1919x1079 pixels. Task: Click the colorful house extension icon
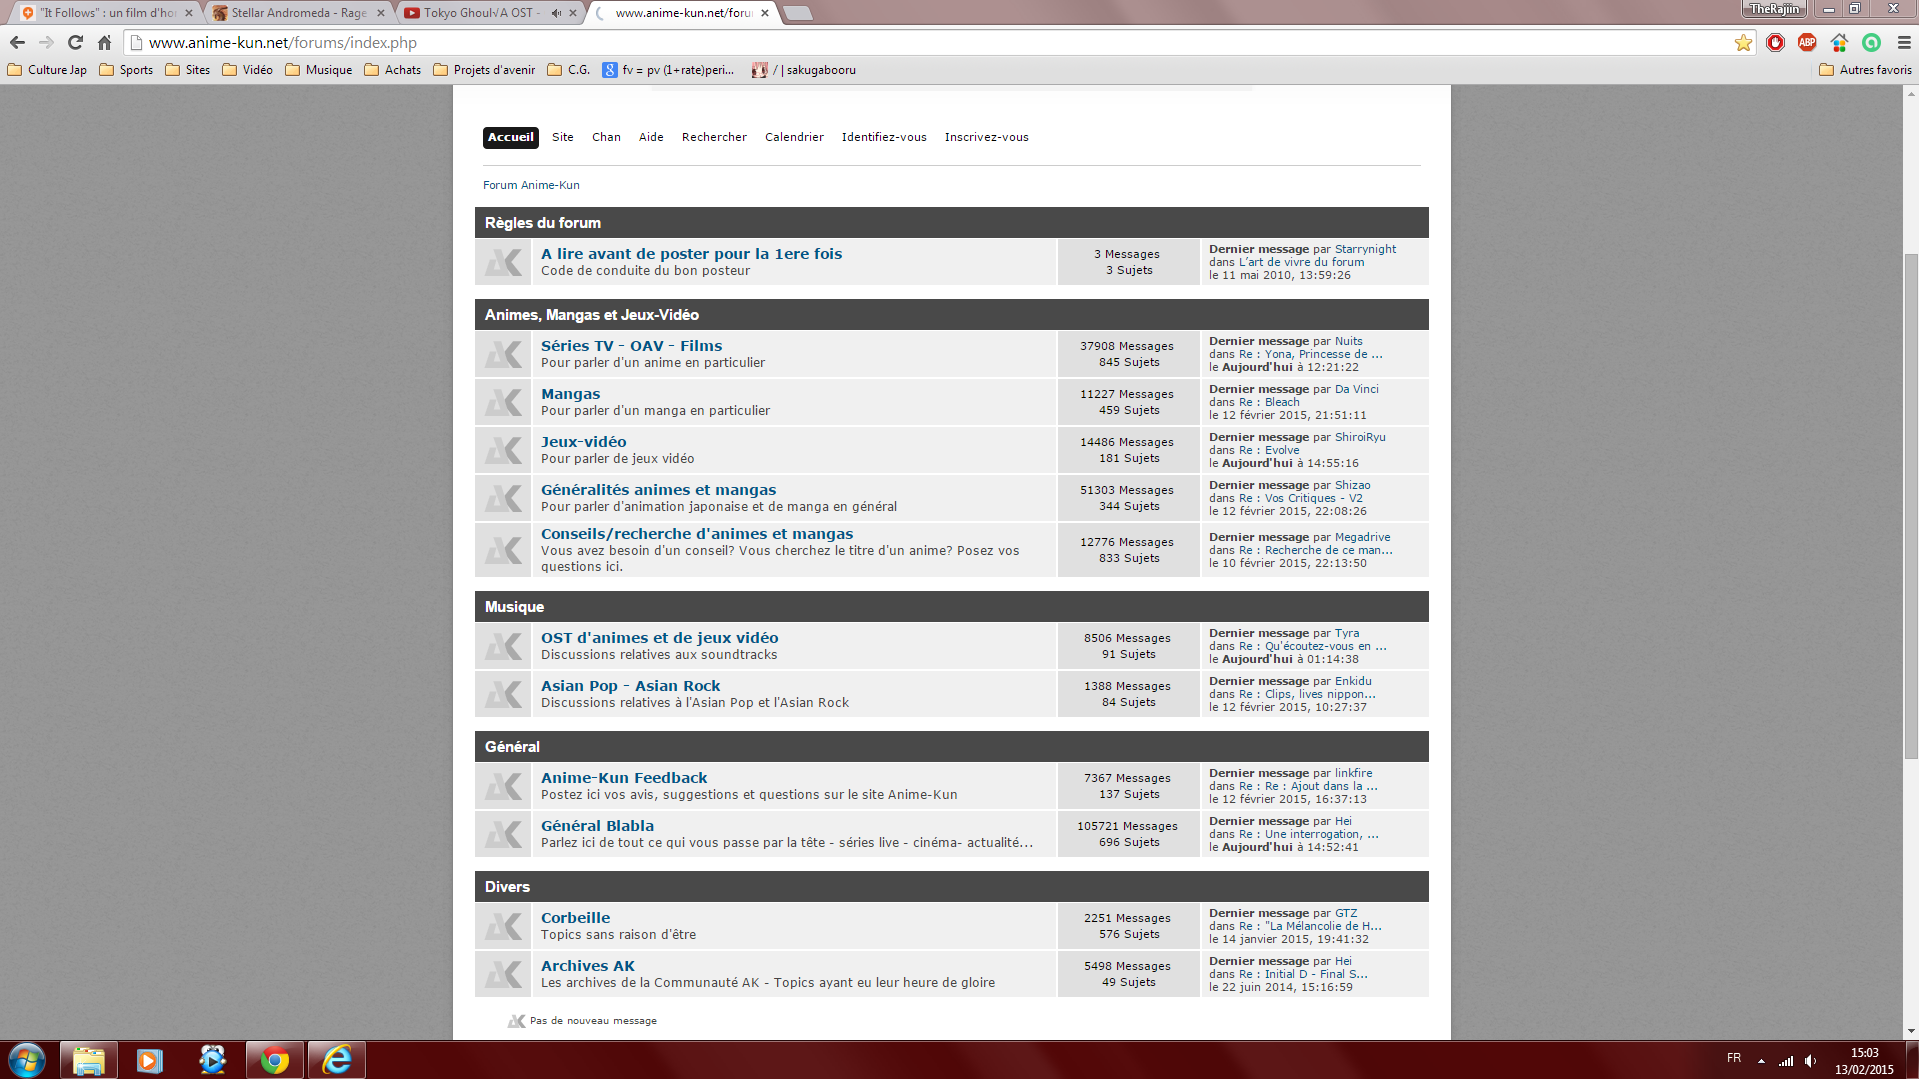pyautogui.click(x=1839, y=42)
